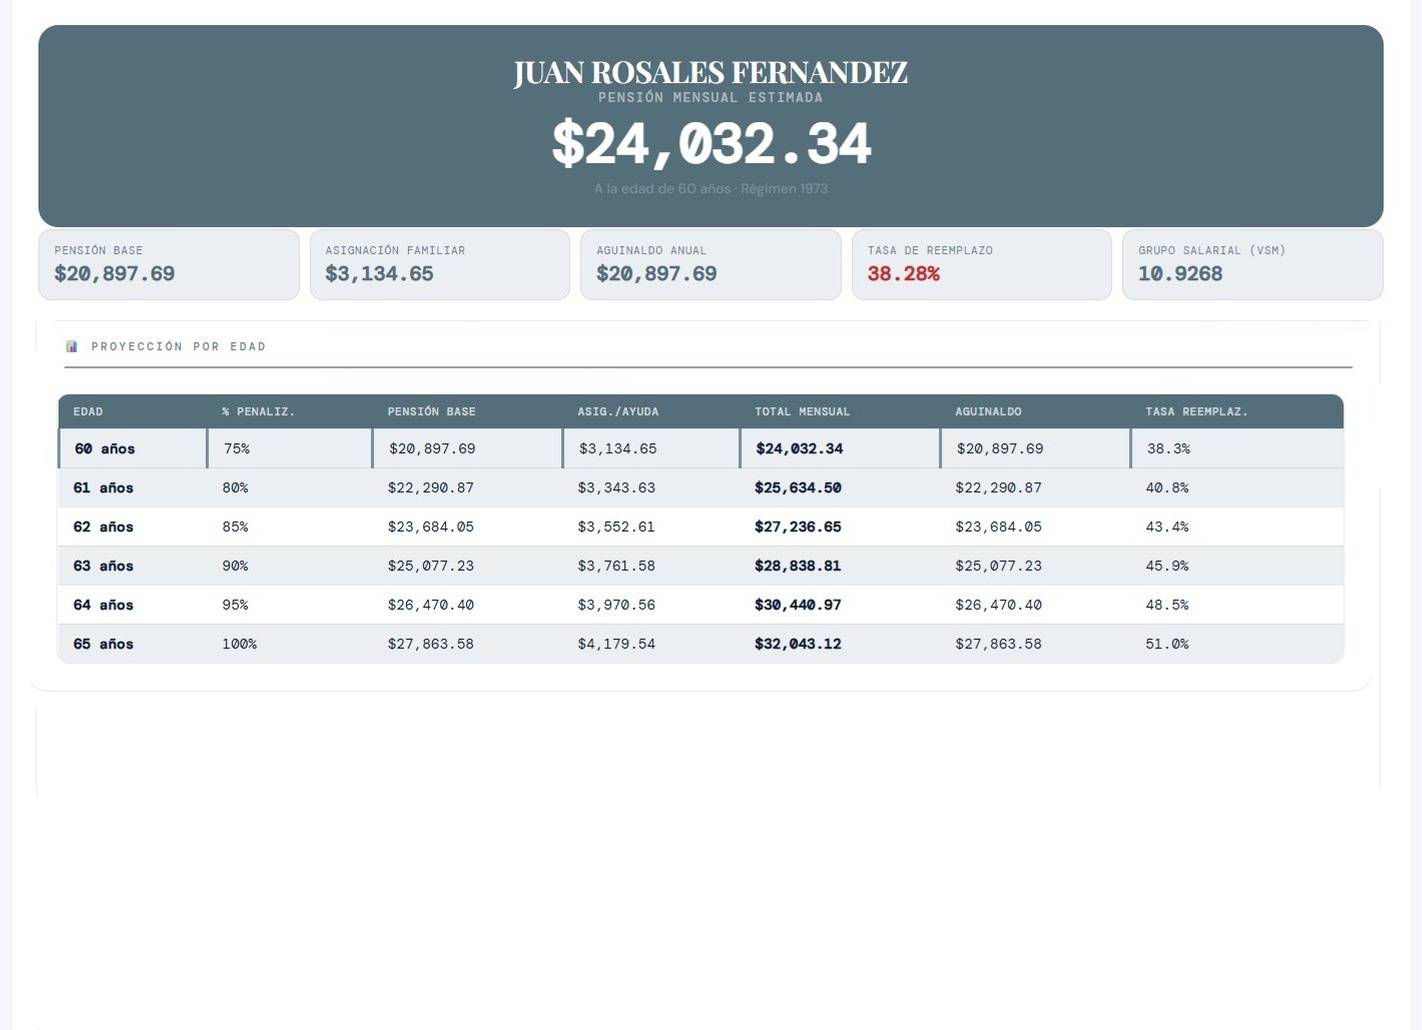Click the $25,077.23 pensión base cell
The width and height of the screenshot is (1422, 1030).
(x=431, y=566)
